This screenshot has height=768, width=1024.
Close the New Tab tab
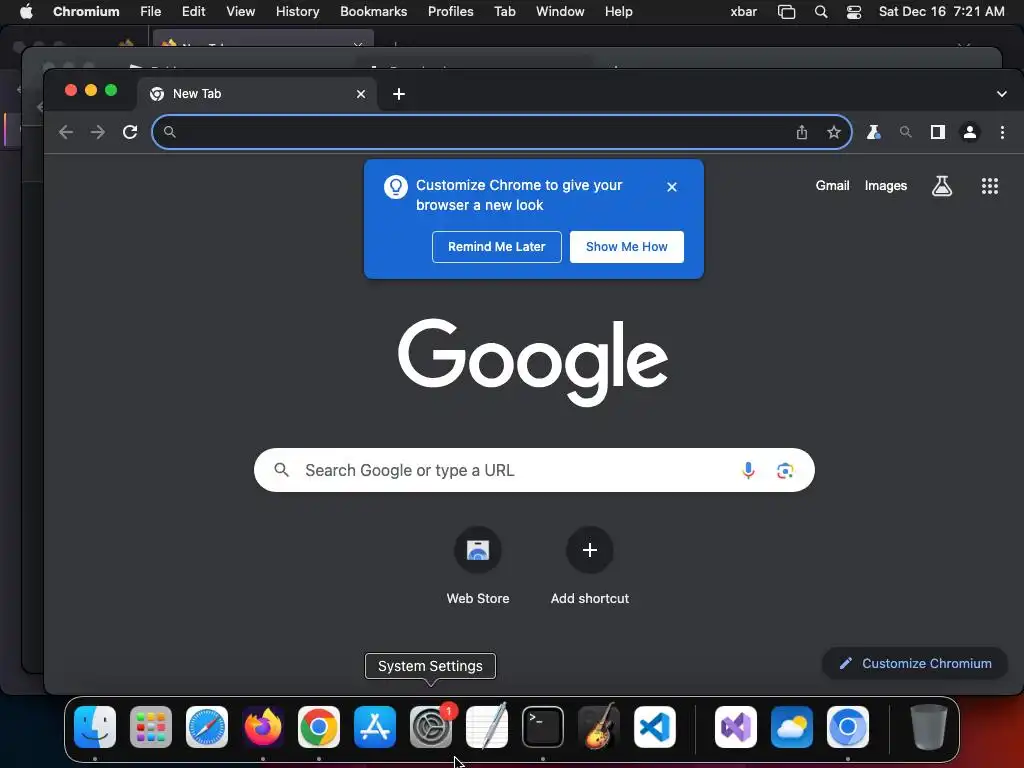360,94
